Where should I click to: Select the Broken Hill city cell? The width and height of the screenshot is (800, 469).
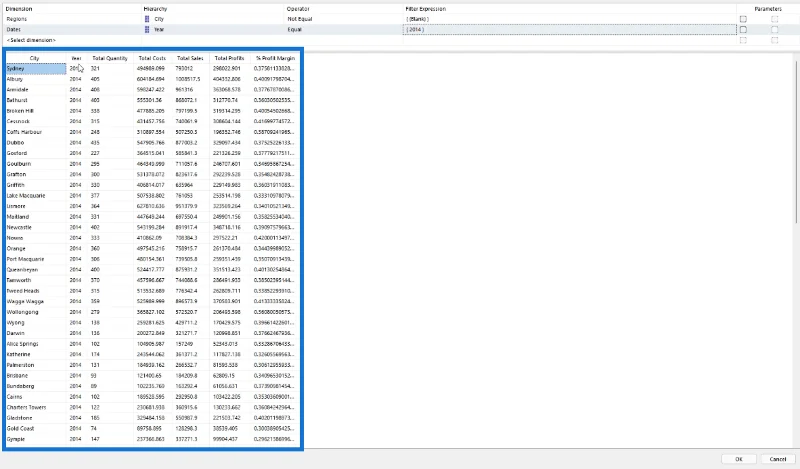pos(36,111)
